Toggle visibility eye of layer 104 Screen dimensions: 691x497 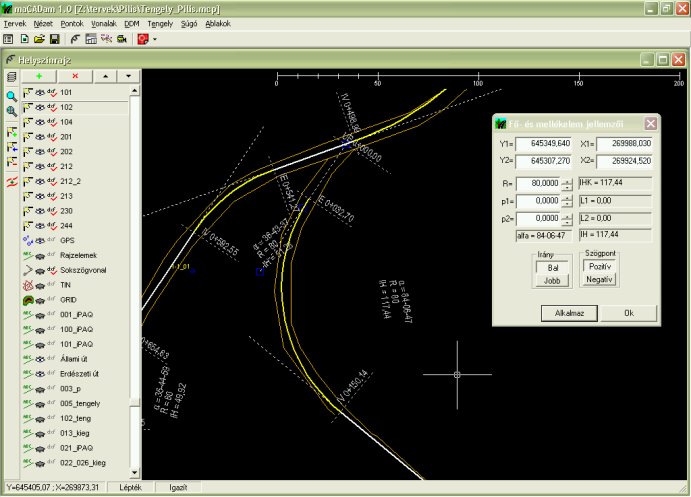click(40, 122)
